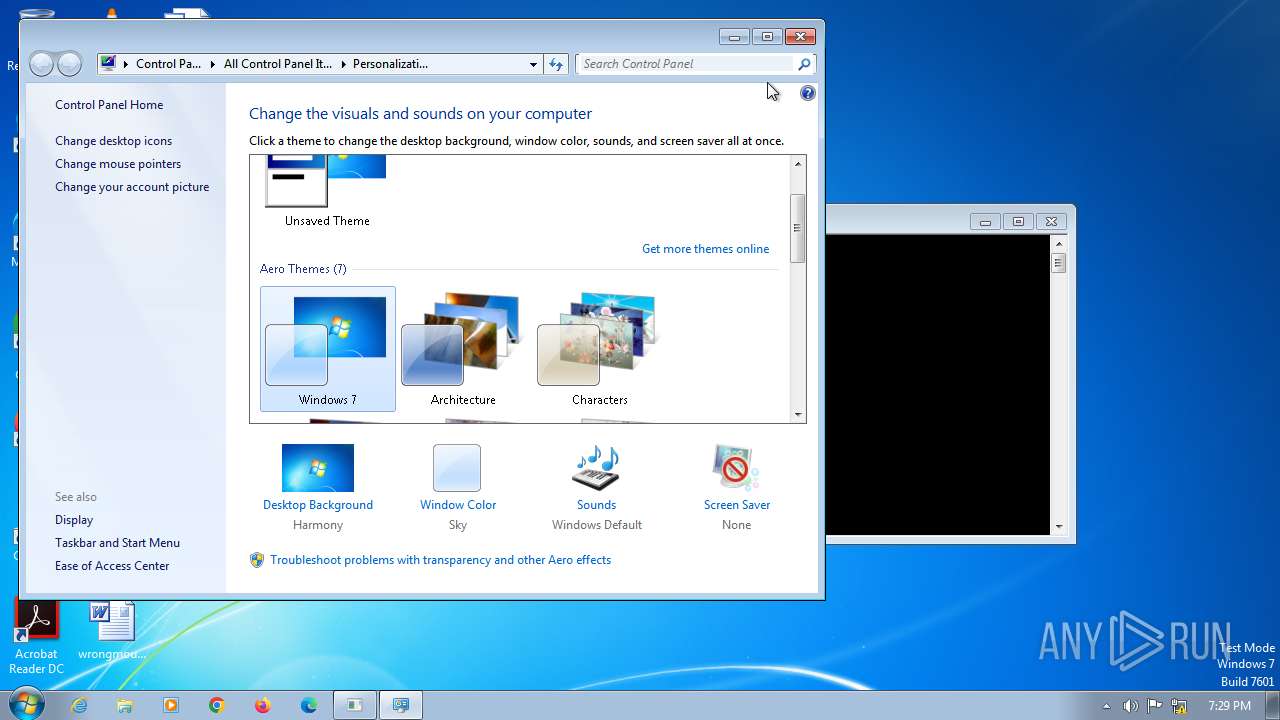Click Change desktop icons
Viewport: 1280px width, 720px height.
pos(113,141)
